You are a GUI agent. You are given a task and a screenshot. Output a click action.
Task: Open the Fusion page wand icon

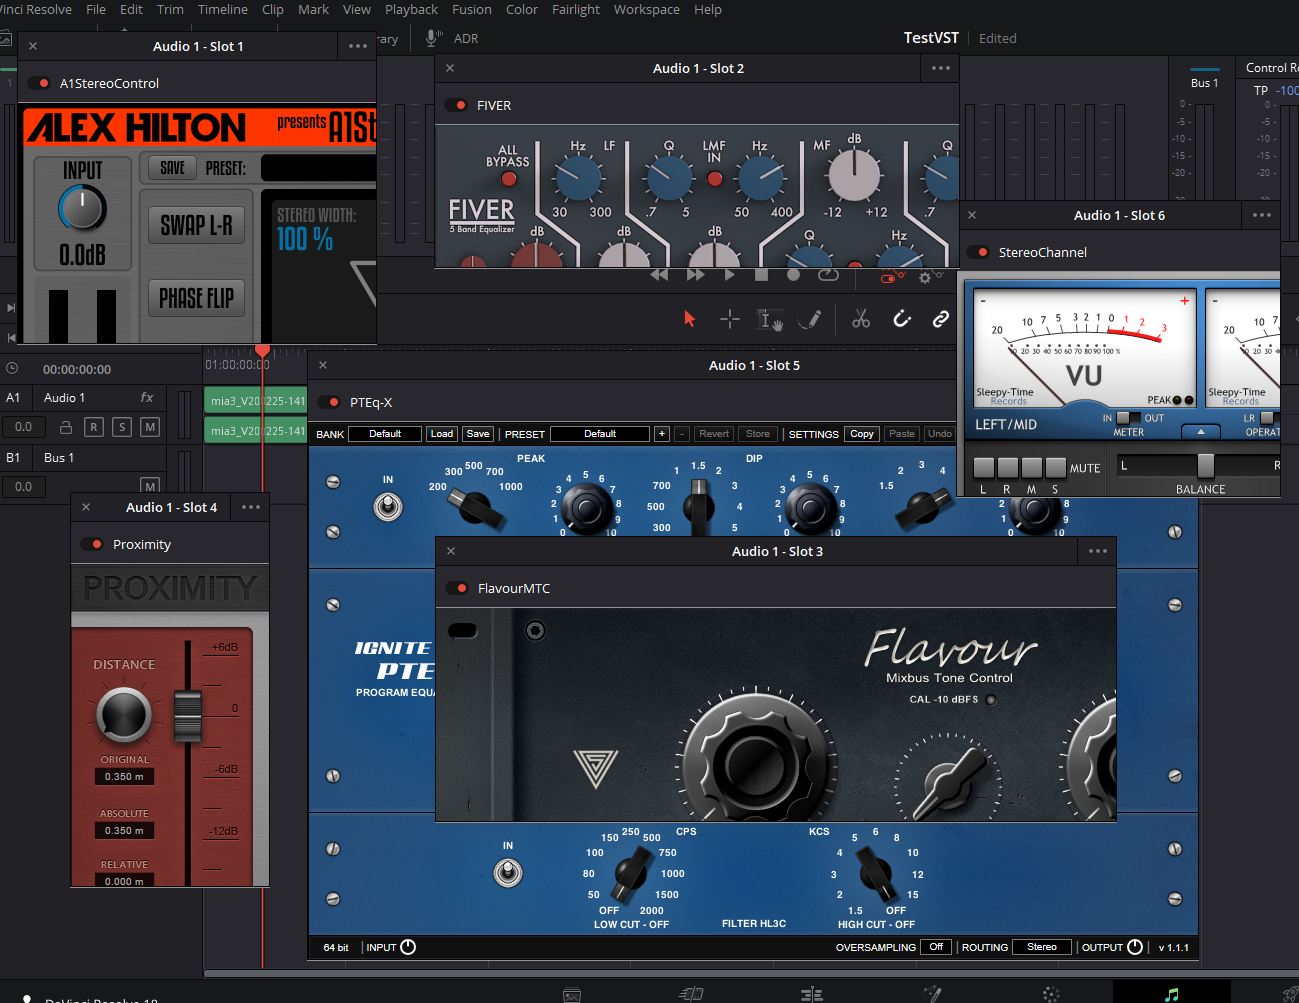point(932,994)
